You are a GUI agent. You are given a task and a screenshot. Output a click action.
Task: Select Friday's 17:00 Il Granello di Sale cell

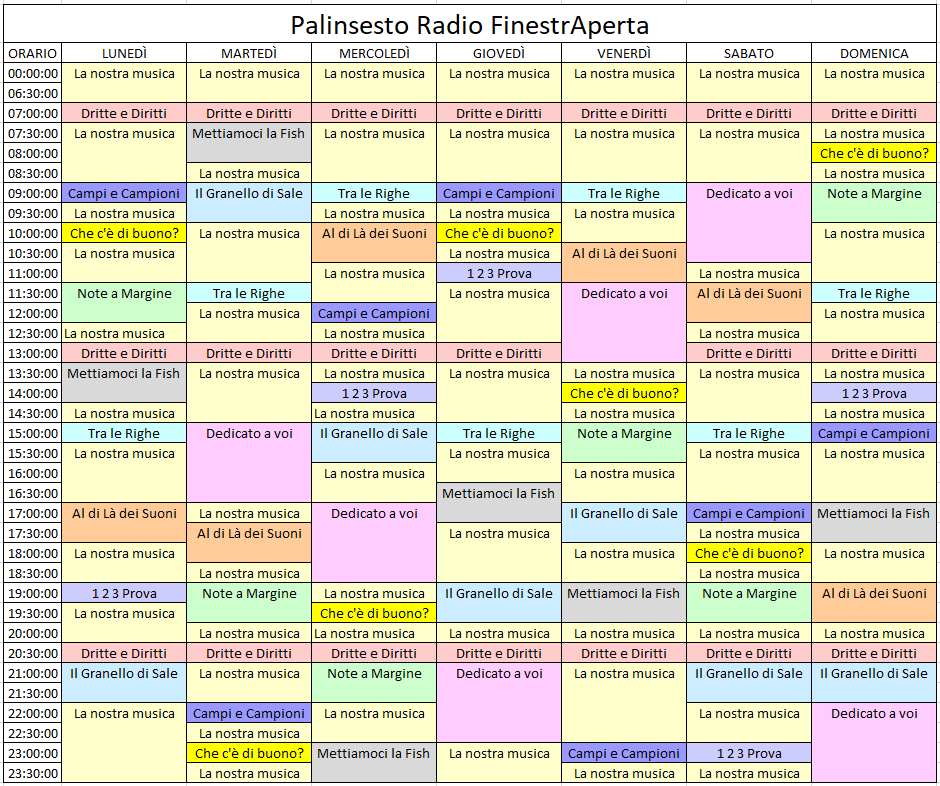[x=624, y=523]
